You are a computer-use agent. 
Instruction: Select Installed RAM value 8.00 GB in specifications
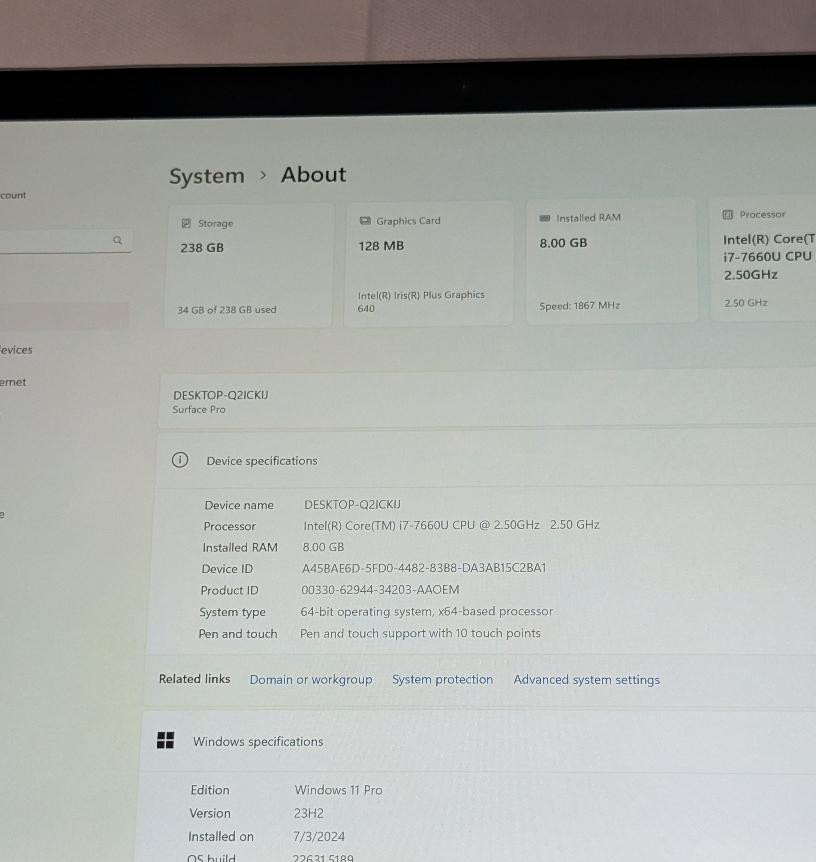point(323,547)
